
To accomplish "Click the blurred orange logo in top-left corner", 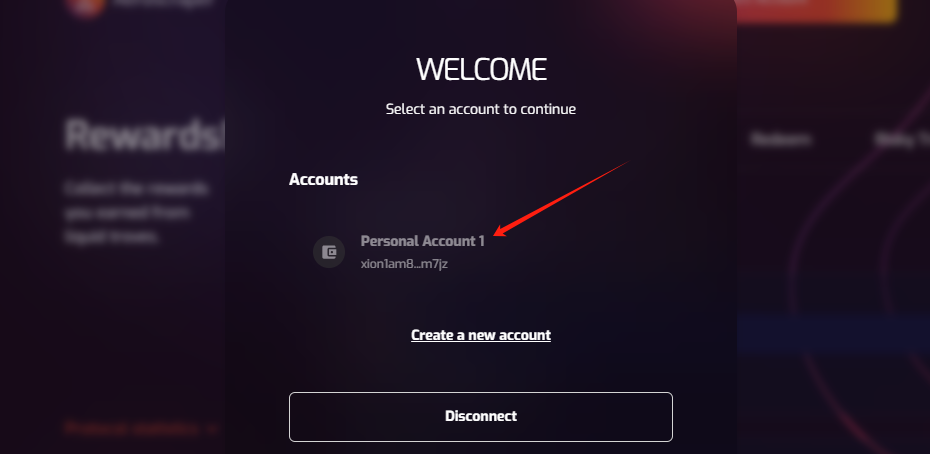I will click(x=87, y=7).
